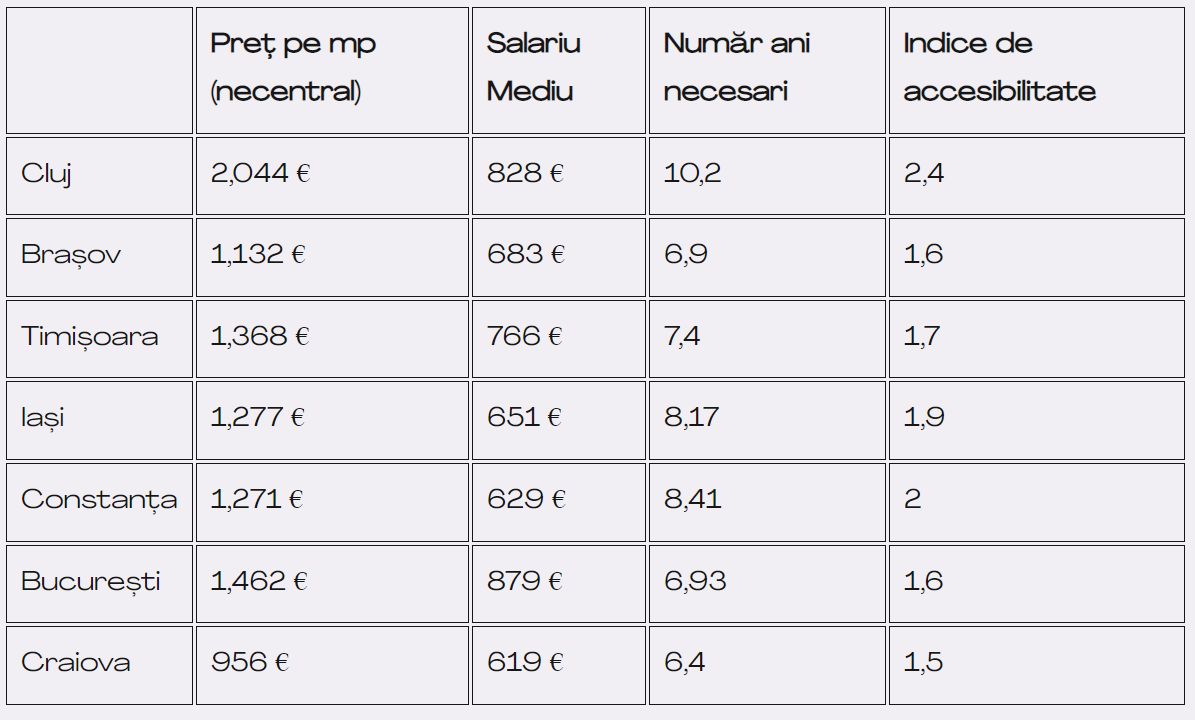This screenshot has height=720, width=1195.
Task: Select the 7,4 years cell
Action: (767, 339)
